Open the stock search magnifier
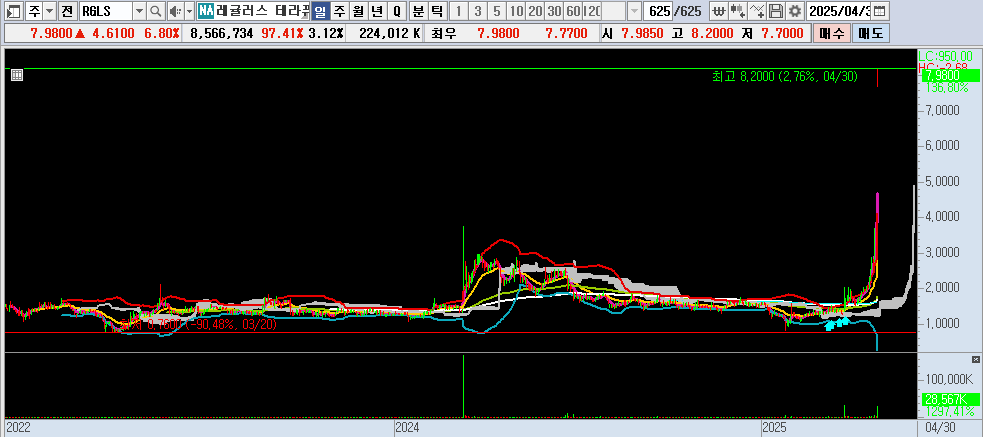The image size is (983, 437). 156,11
